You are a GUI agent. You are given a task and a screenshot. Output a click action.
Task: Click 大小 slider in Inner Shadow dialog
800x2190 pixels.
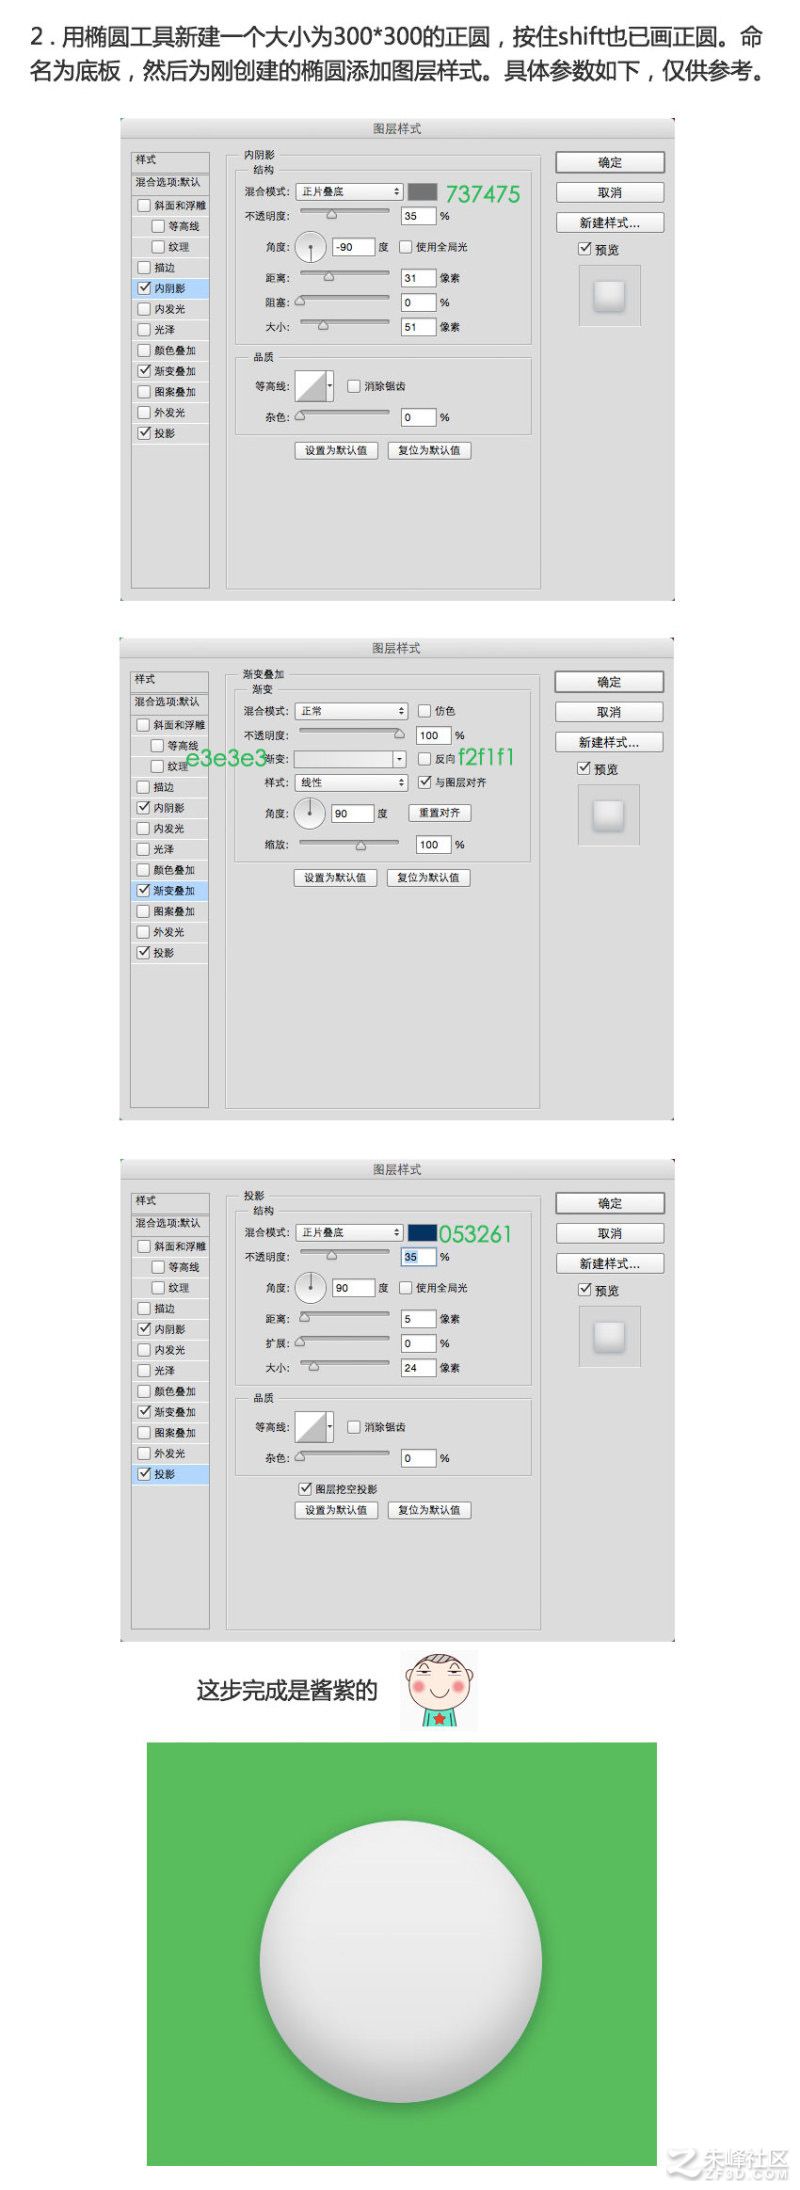coord(344,324)
